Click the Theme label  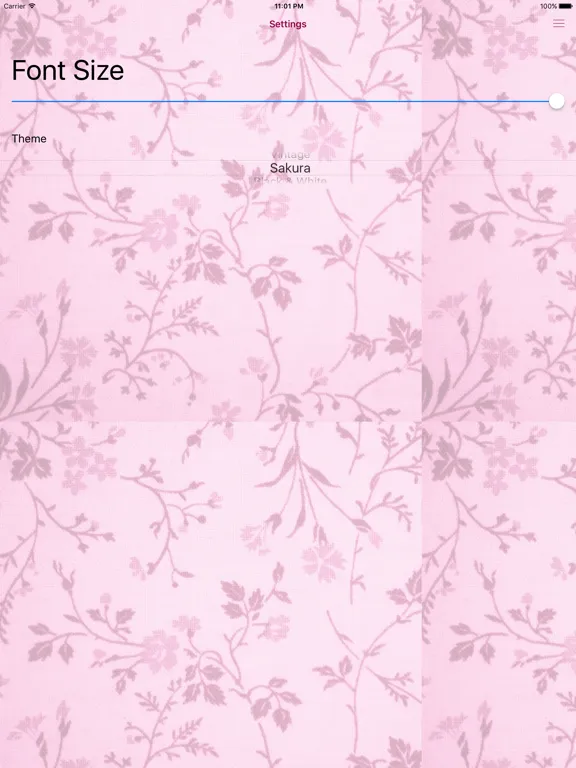pyautogui.click(x=29, y=139)
